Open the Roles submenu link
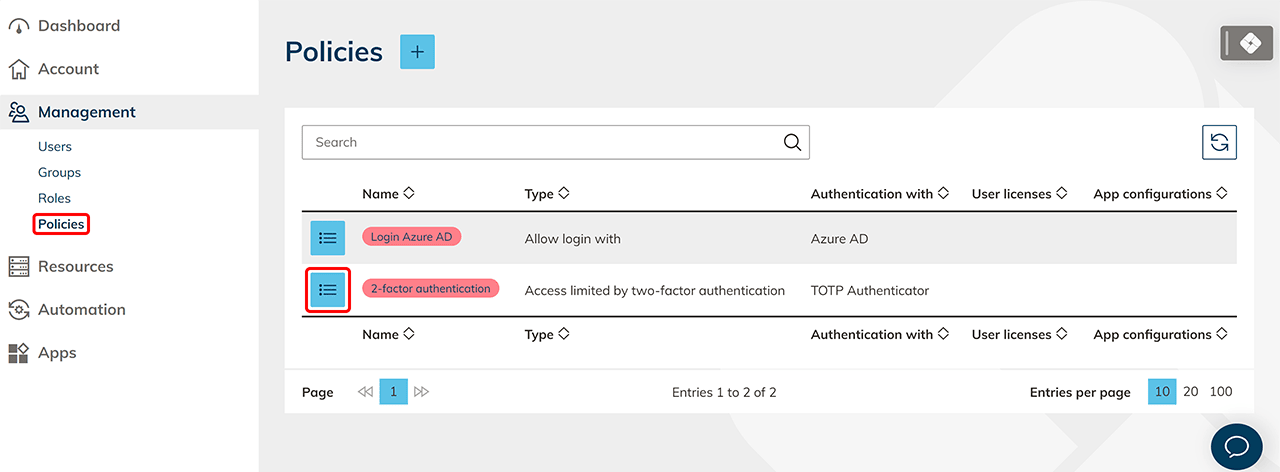 (54, 199)
